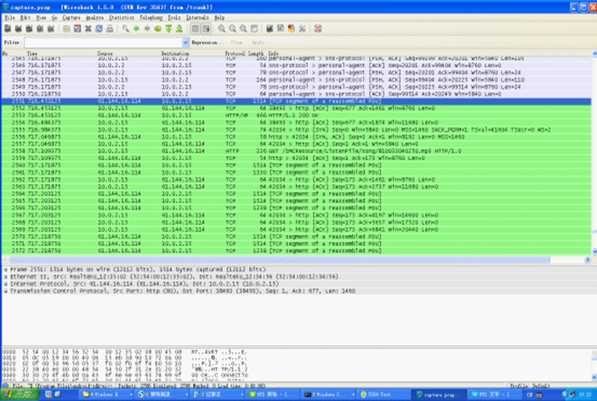Screen dimensions: 597x401
Task: Click the Apply filter button
Action: (x=258, y=43)
